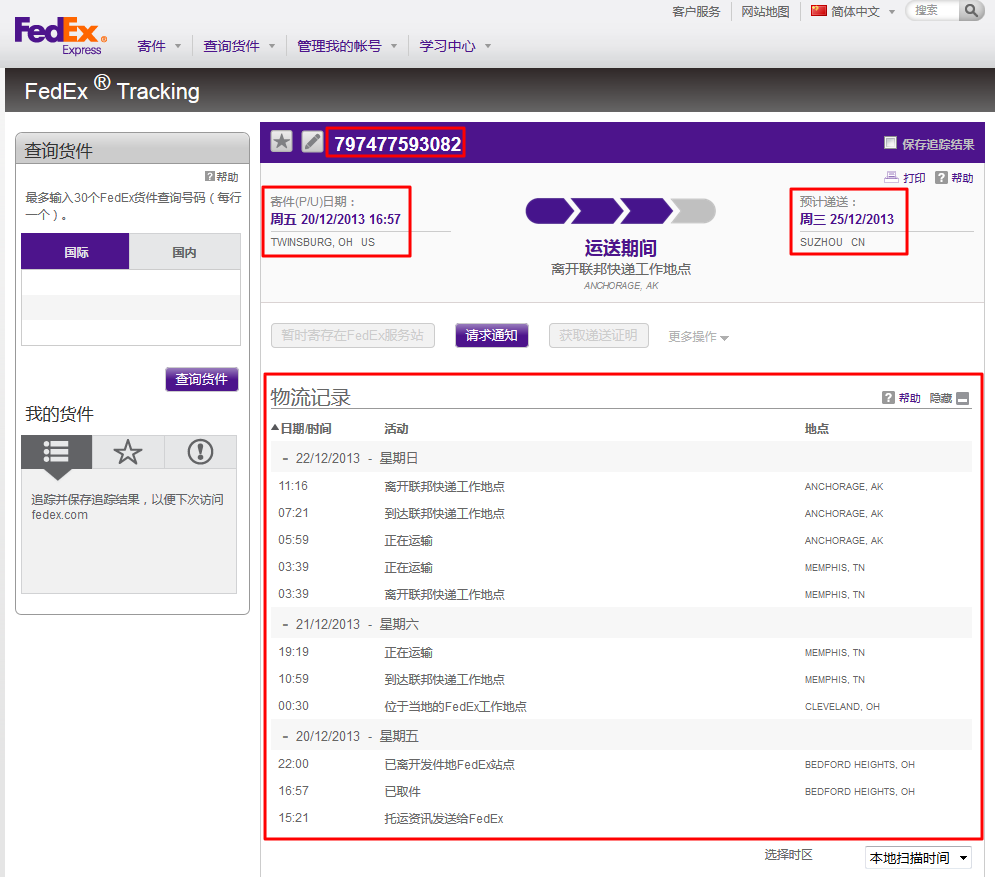Click the shipment progress bar
Image resolution: width=995 pixels, height=877 pixels.
coord(620,211)
